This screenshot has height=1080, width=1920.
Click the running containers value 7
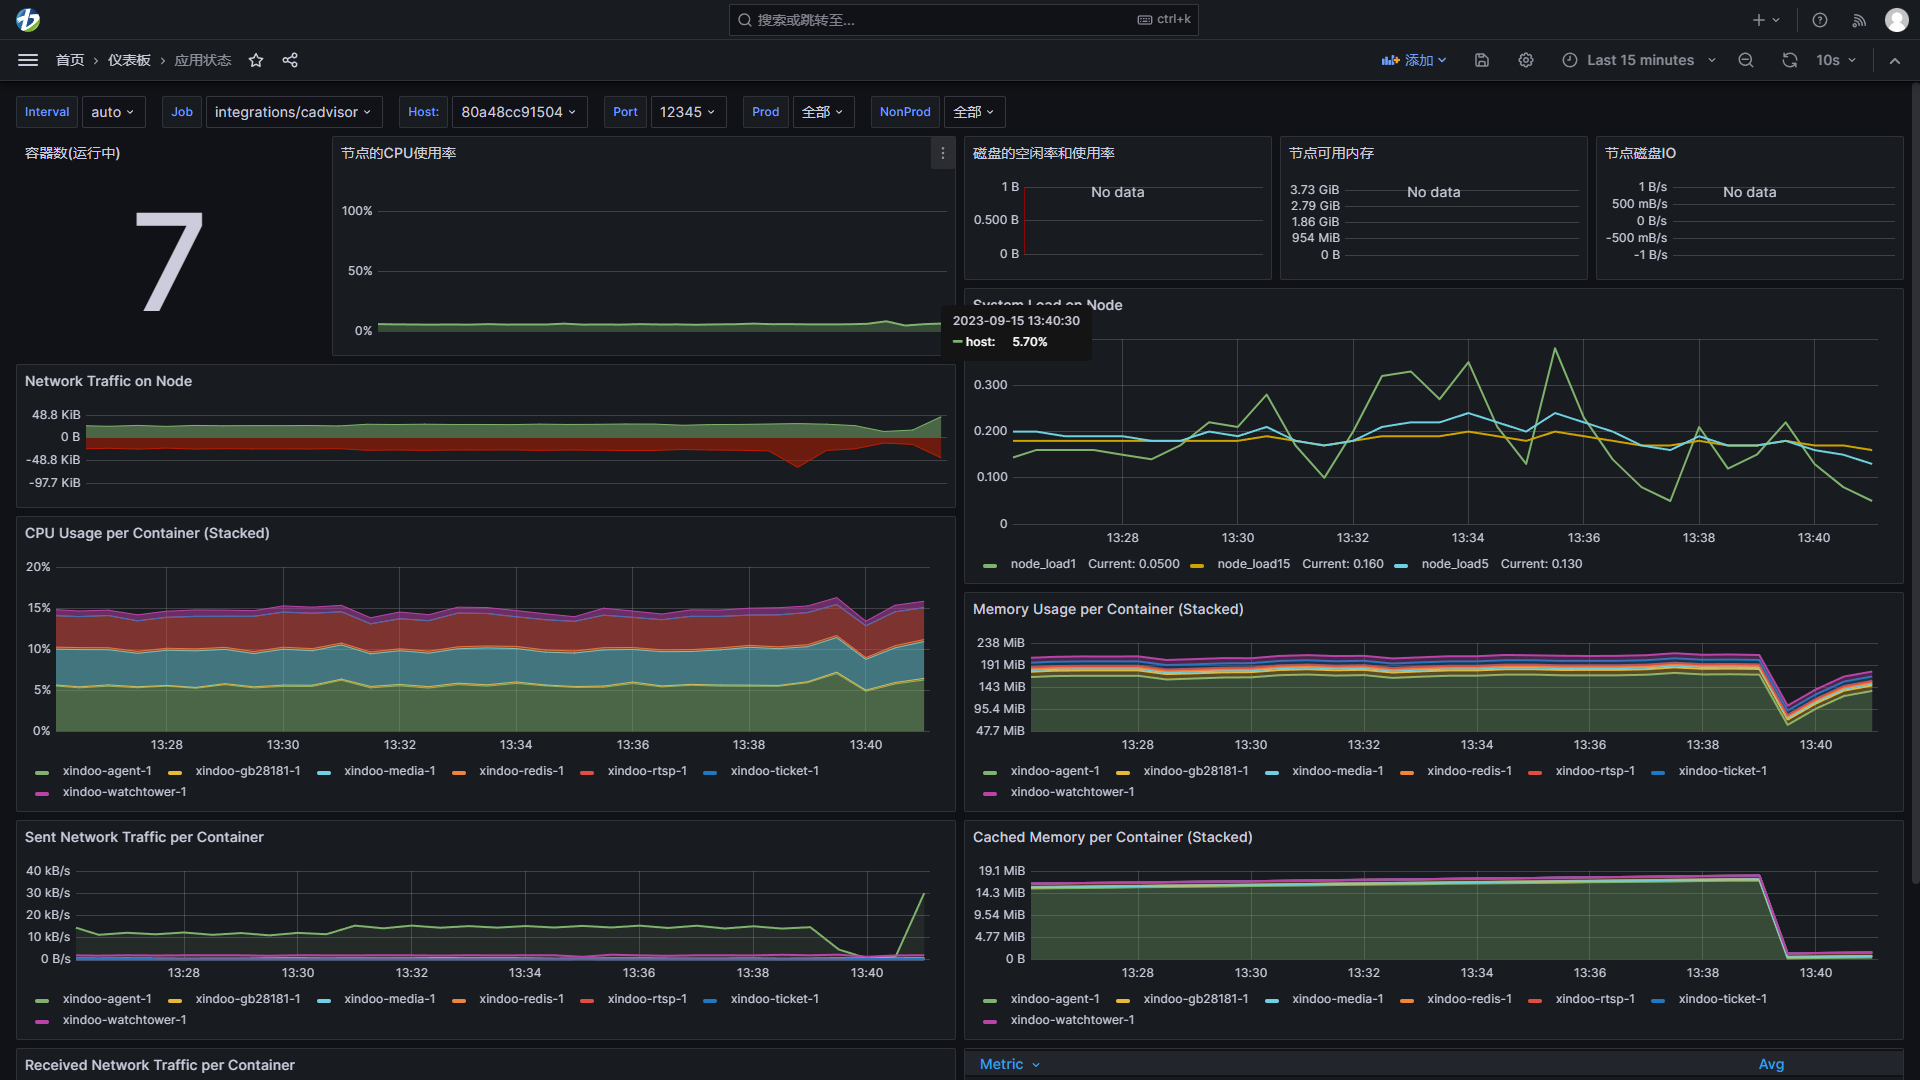[x=168, y=262]
